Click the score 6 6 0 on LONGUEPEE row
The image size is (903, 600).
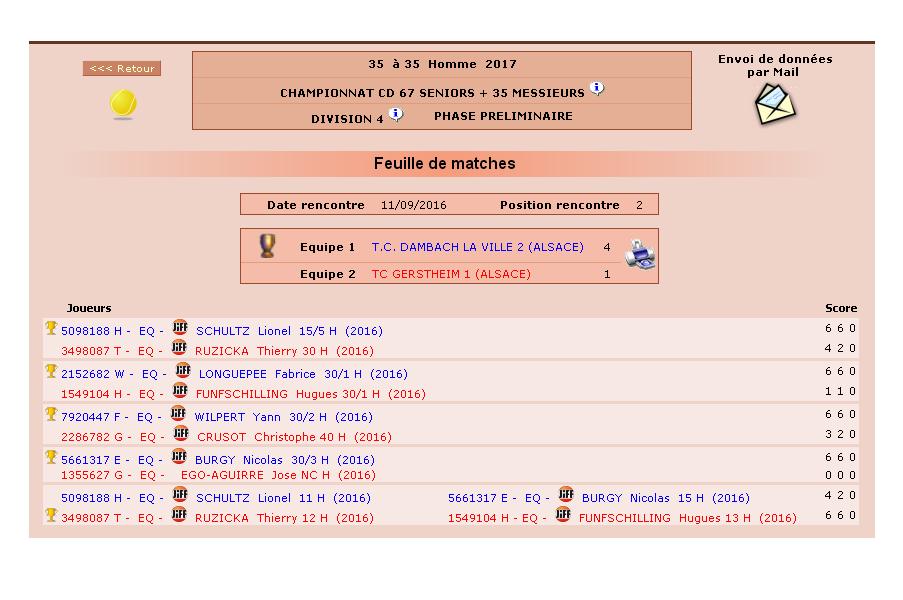tap(840, 371)
